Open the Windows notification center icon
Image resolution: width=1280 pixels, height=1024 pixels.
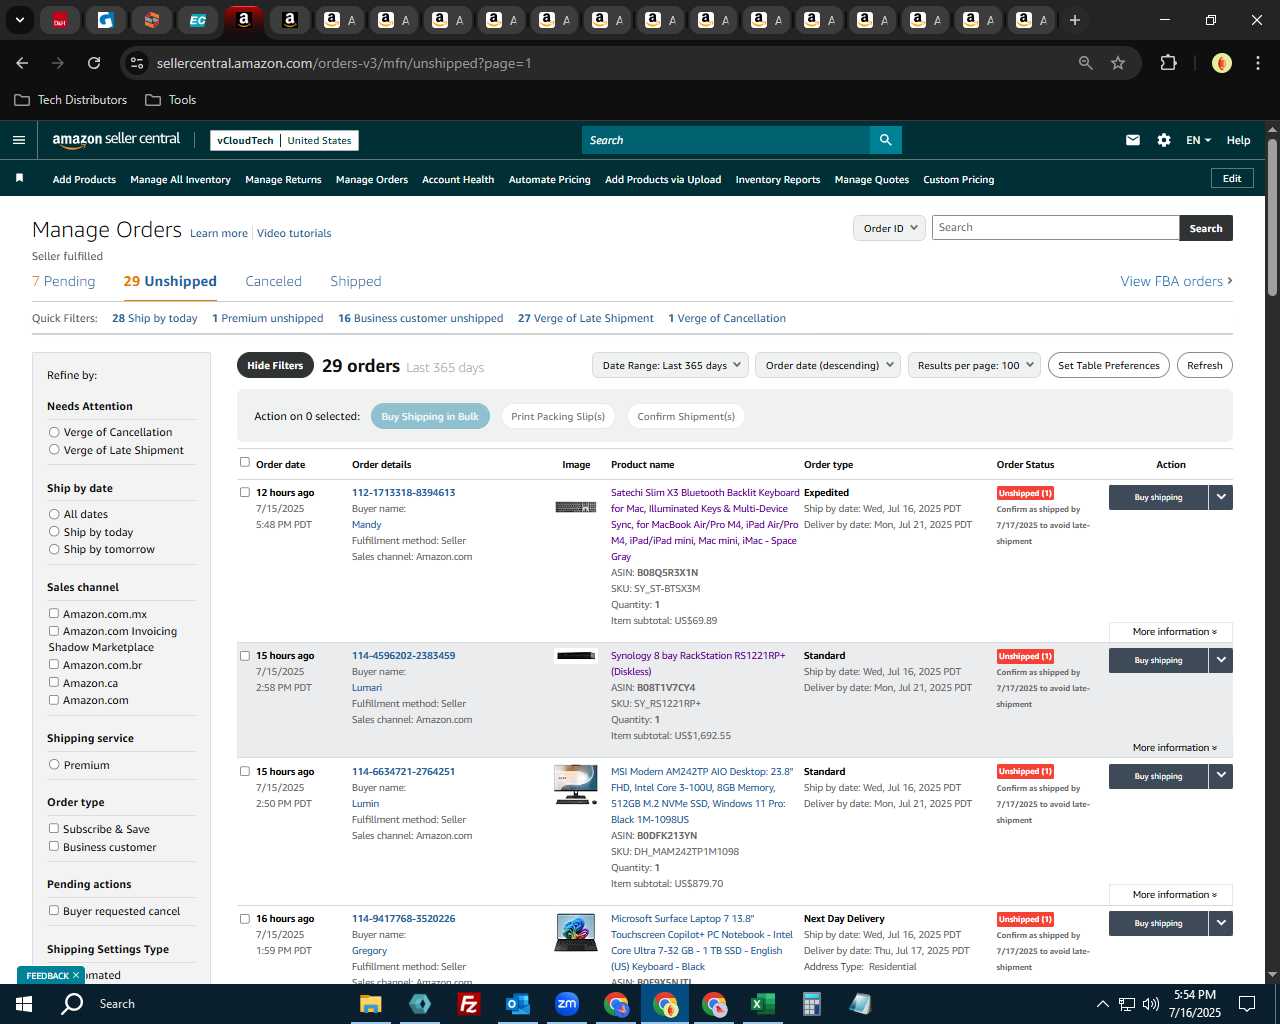click(1247, 1004)
